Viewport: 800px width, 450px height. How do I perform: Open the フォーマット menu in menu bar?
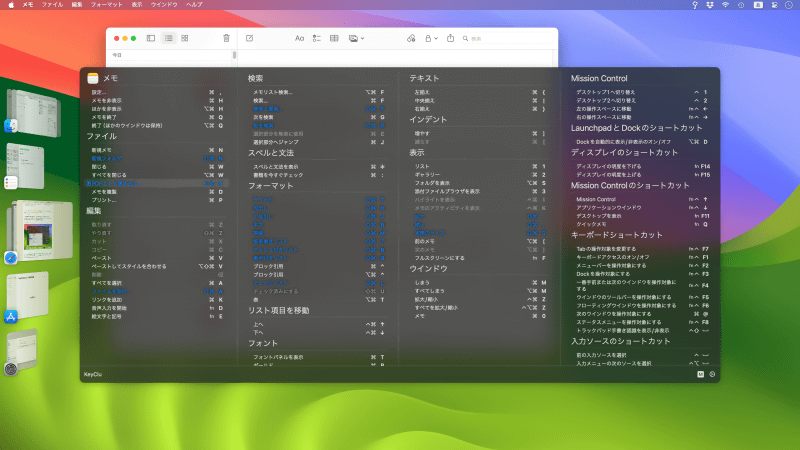[107, 5]
